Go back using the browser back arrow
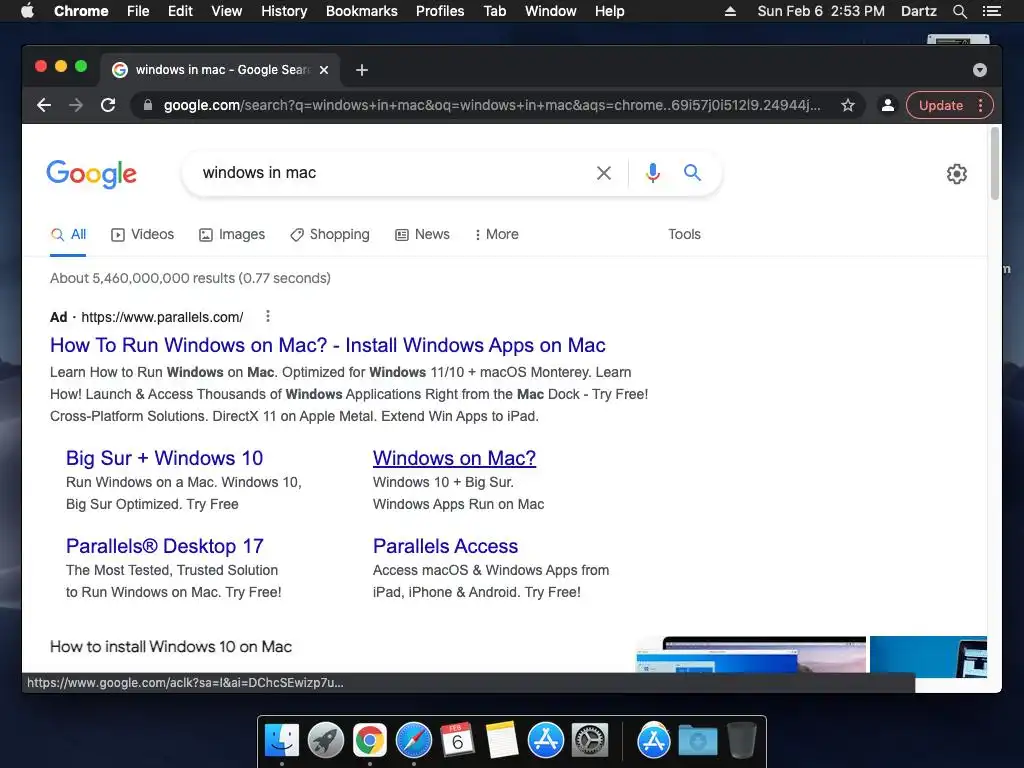Screen dimensions: 1024x768 pyautogui.click(x=44, y=105)
